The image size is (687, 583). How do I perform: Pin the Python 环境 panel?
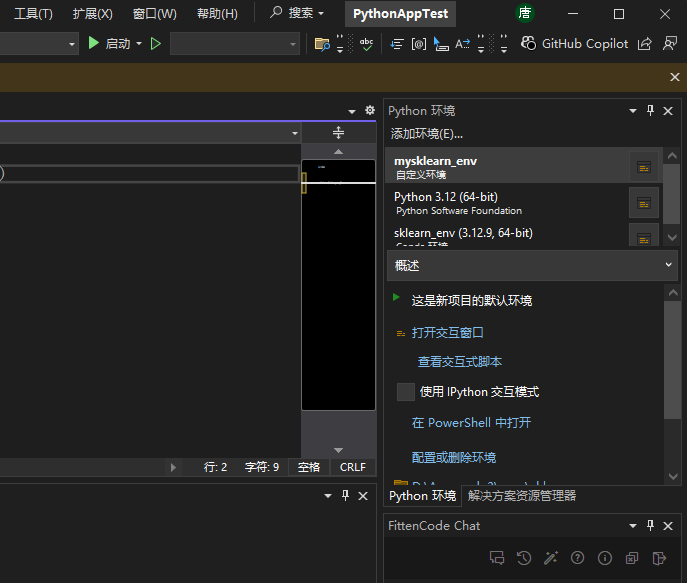point(650,110)
